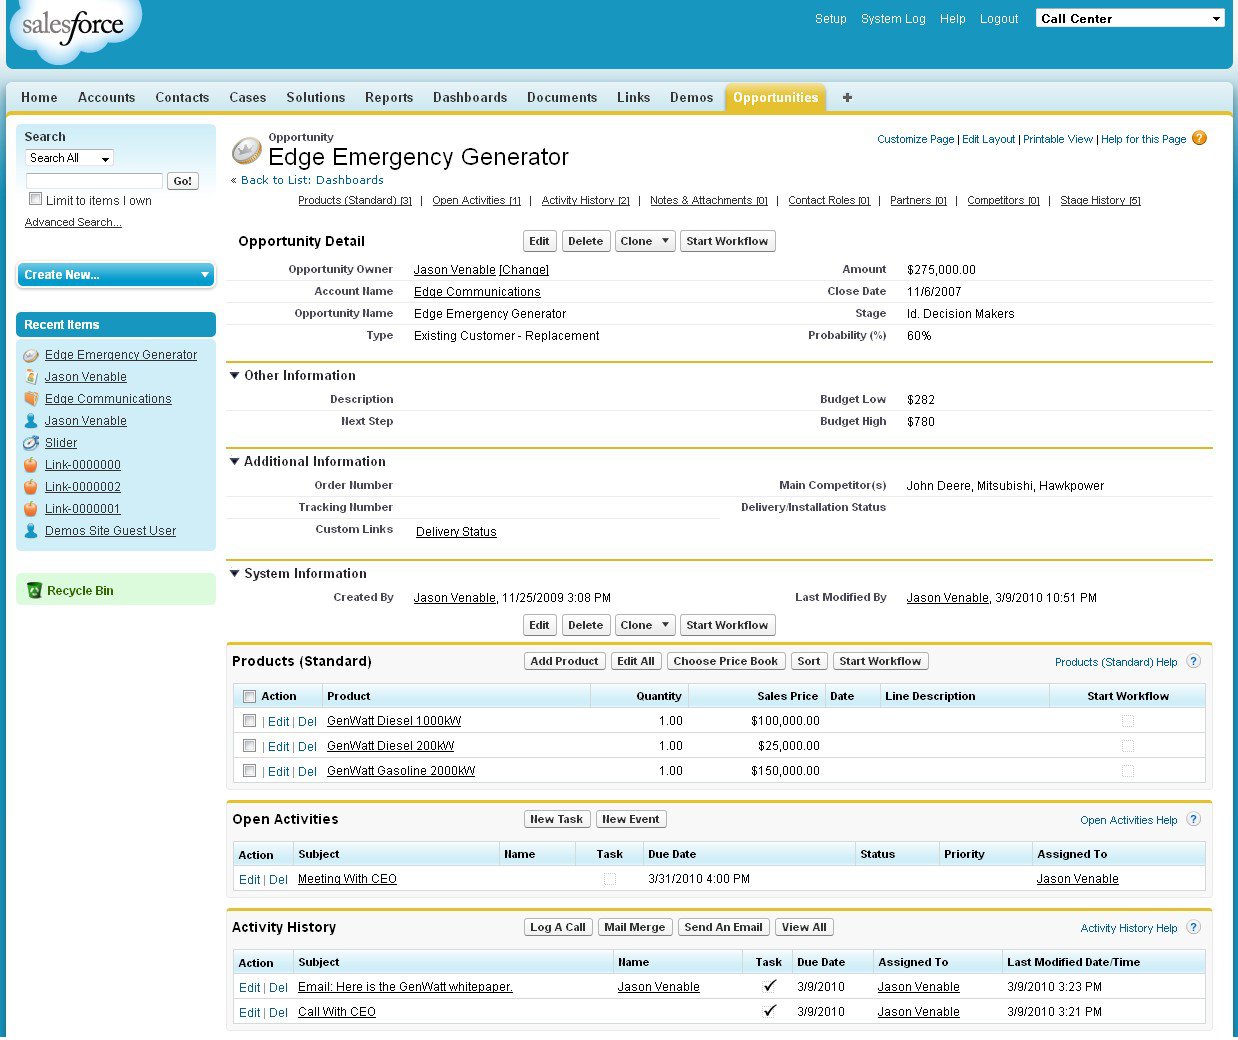Screen dimensions: 1238x1040
Task: Go to the Cases tab
Action: [x=247, y=97]
